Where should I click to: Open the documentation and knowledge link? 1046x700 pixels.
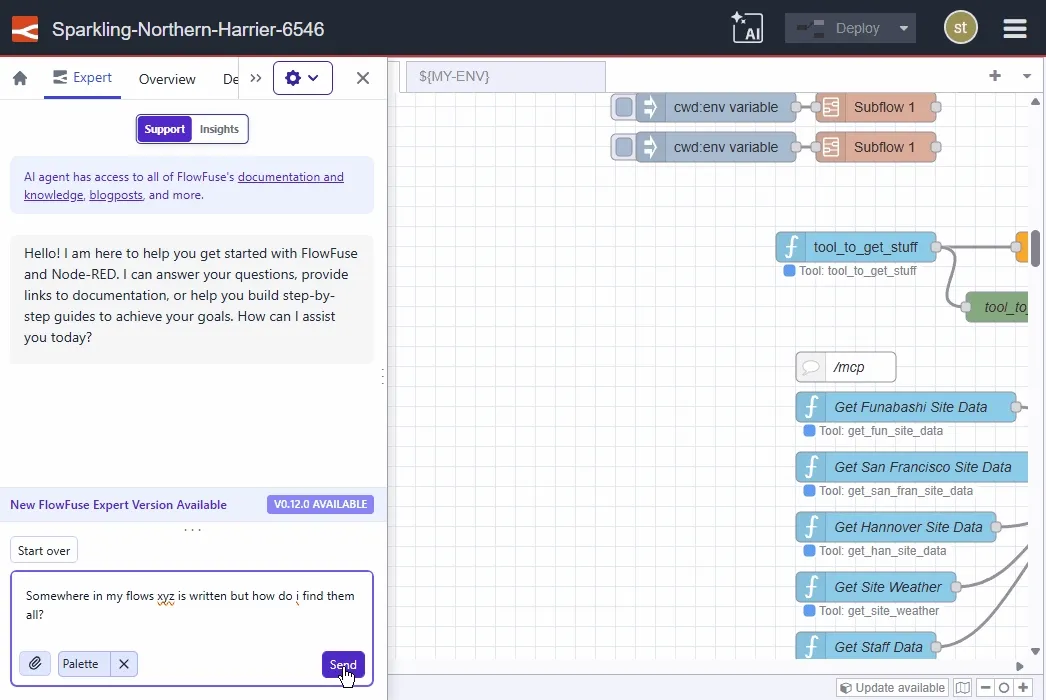click(290, 177)
